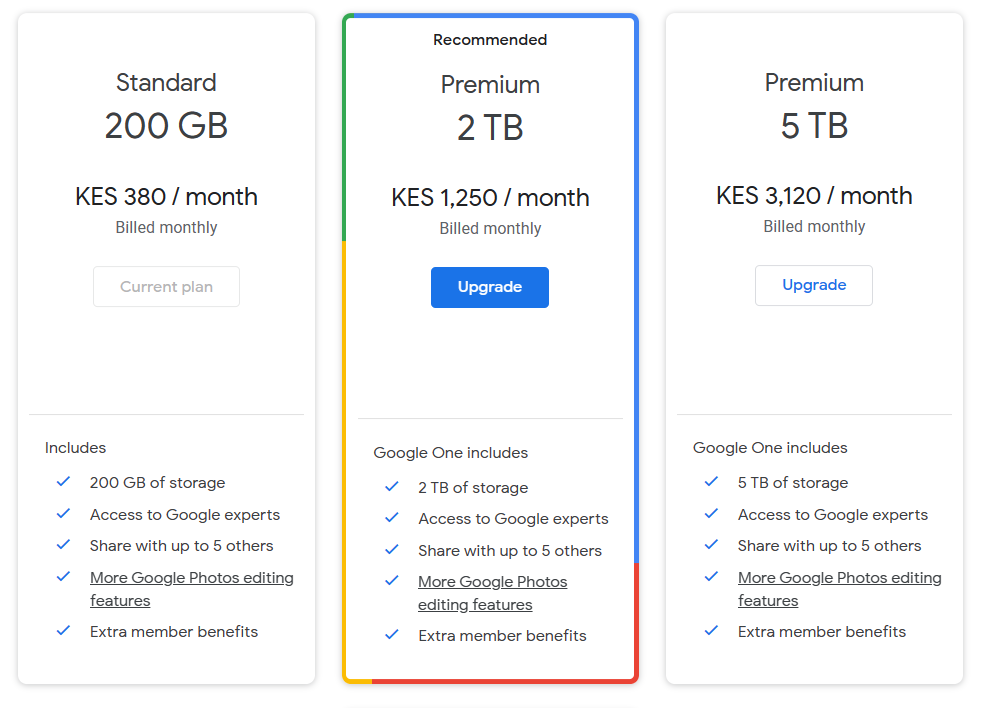Click the blue Upgrade button for Premium 2 TB

coord(490,287)
